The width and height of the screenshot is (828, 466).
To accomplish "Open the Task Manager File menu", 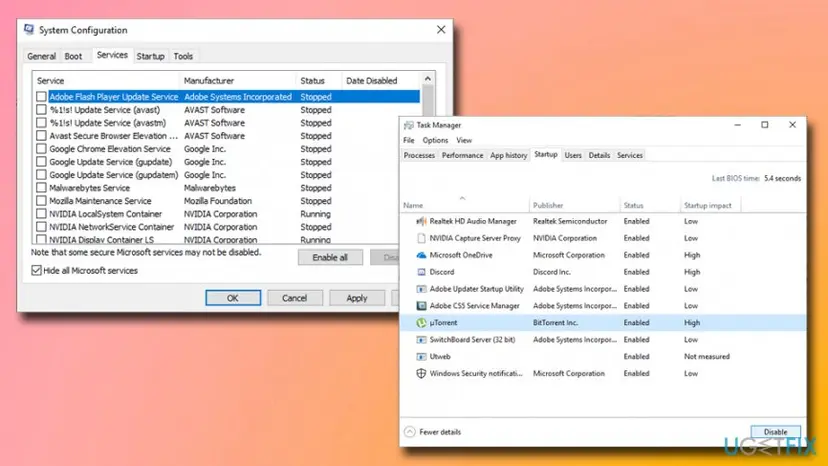I will click(x=409, y=141).
